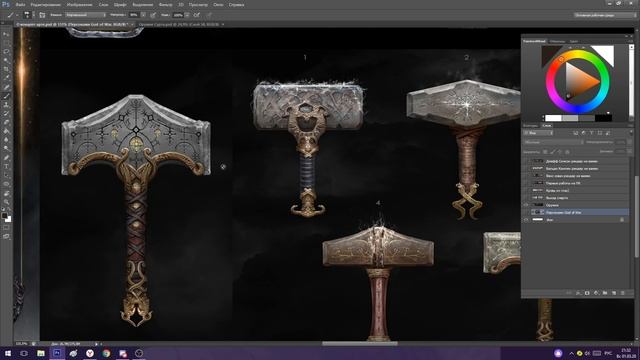Image resolution: width=640 pixels, height=360 pixels.
Task: Hide the Фон background layer
Action: (526, 220)
